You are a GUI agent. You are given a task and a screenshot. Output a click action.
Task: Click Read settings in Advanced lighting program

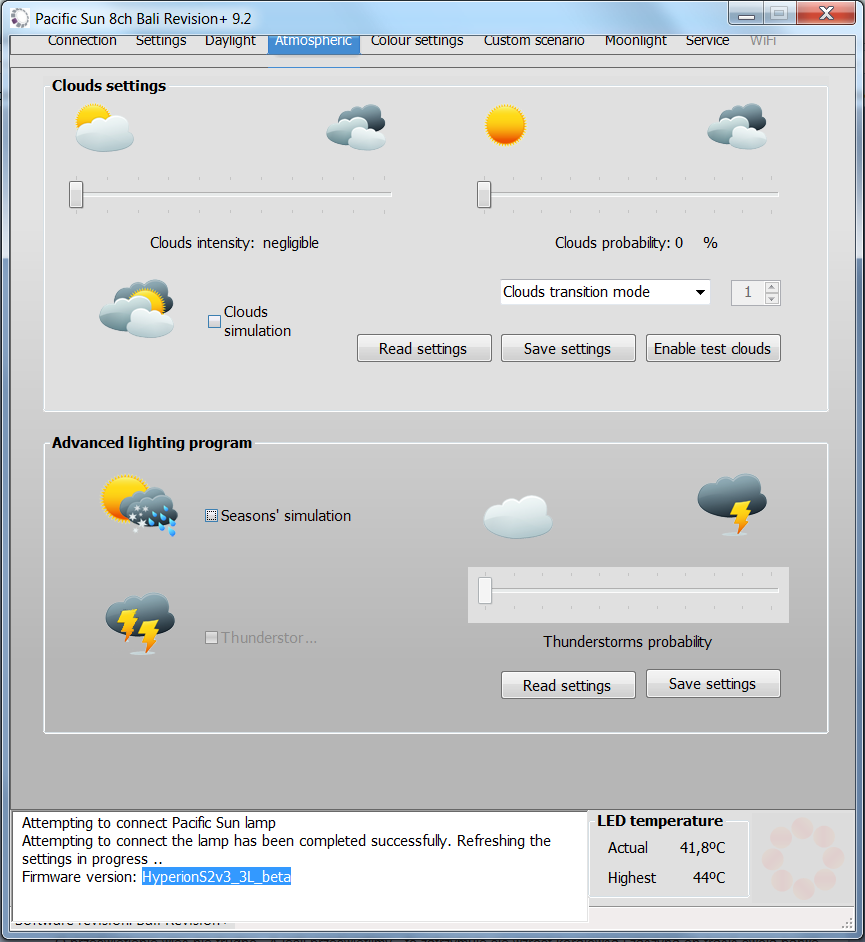tap(567, 686)
